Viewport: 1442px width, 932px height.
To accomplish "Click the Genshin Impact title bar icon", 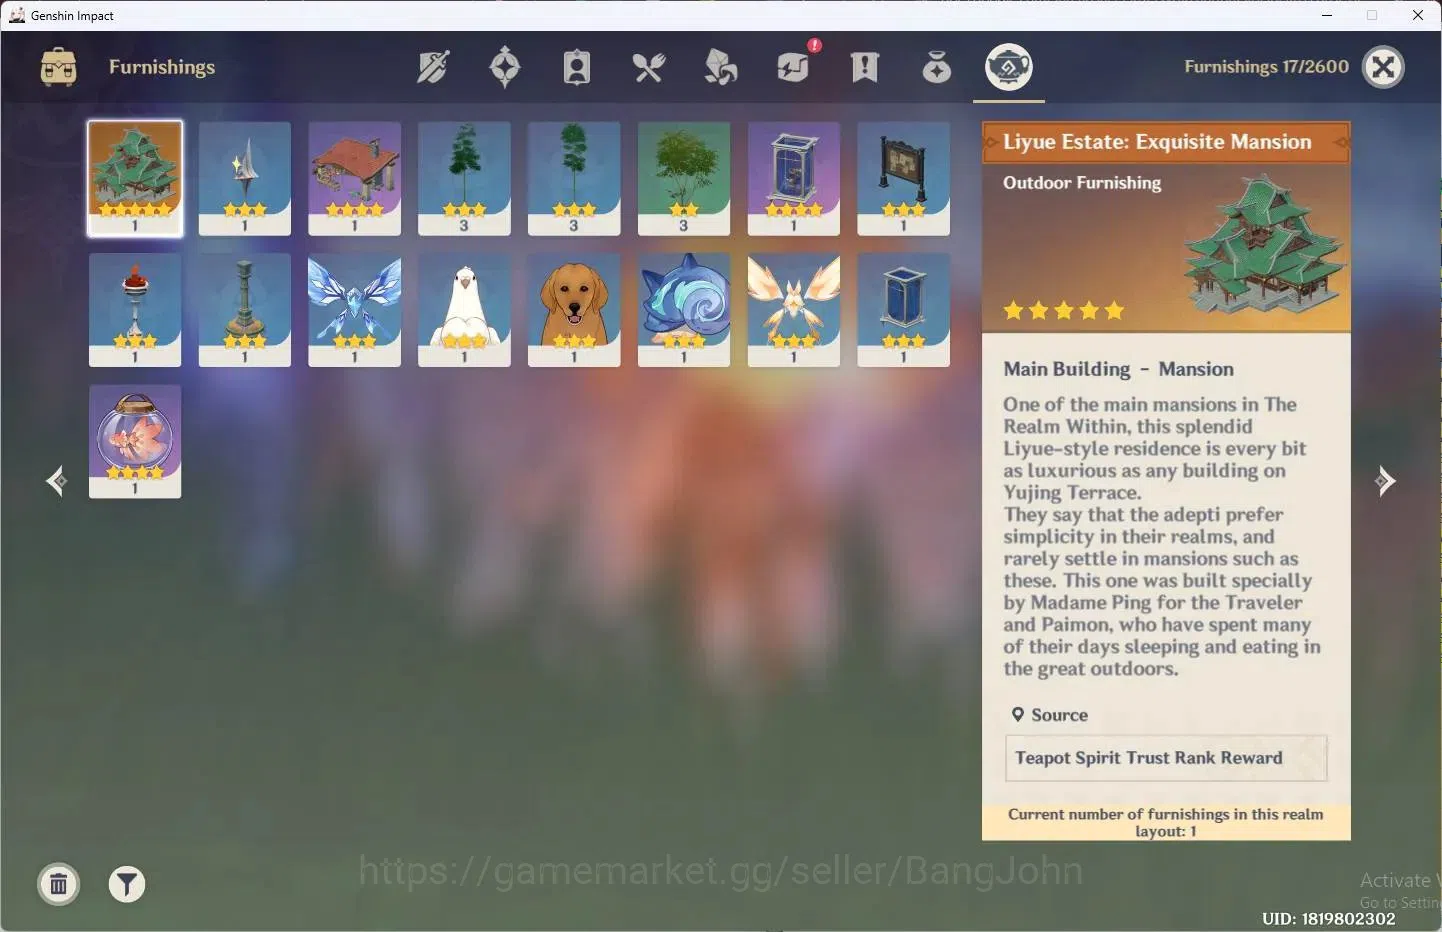I will pyautogui.click(x=17, y=15).
